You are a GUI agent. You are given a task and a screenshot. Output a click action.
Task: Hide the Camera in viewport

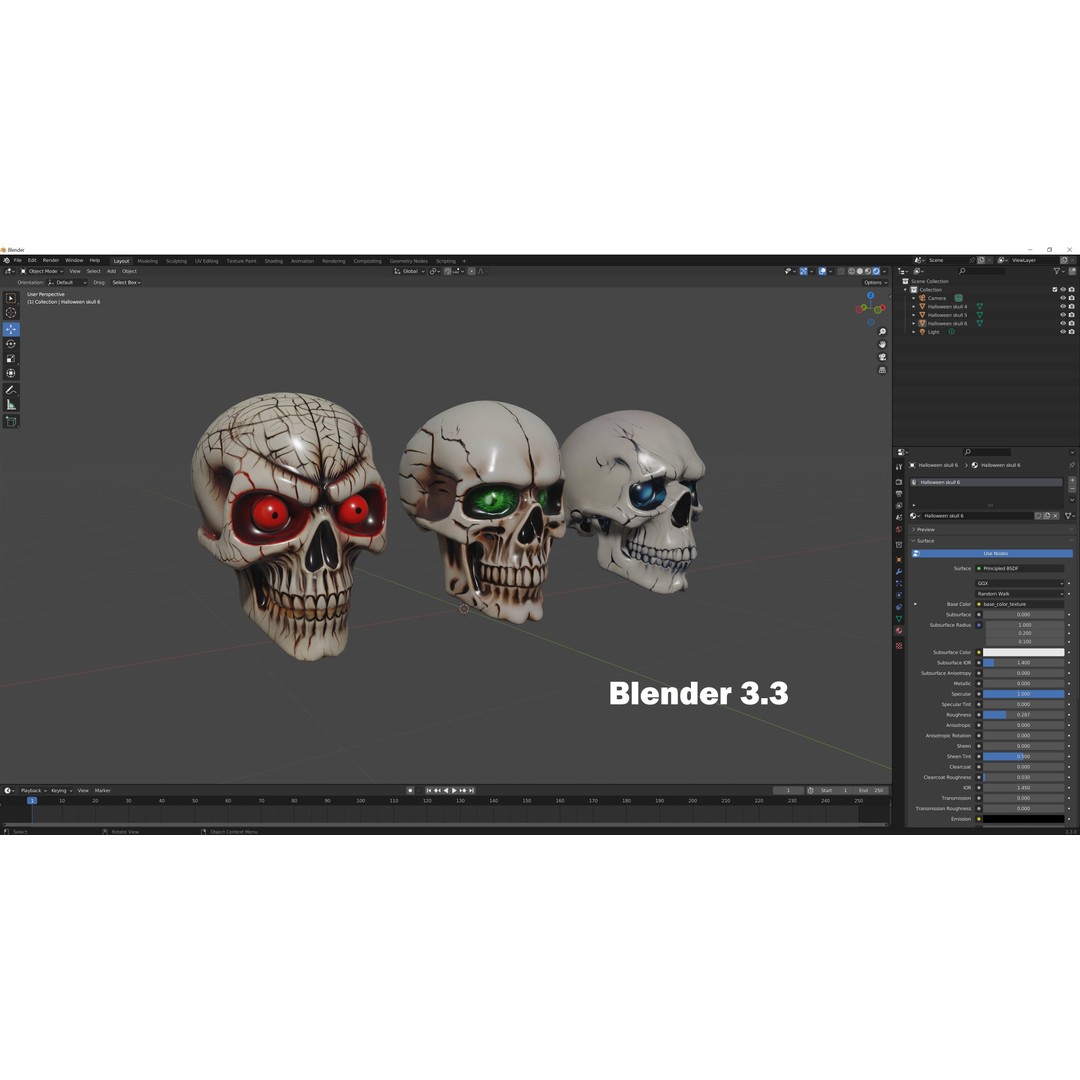coord(1063,298)
